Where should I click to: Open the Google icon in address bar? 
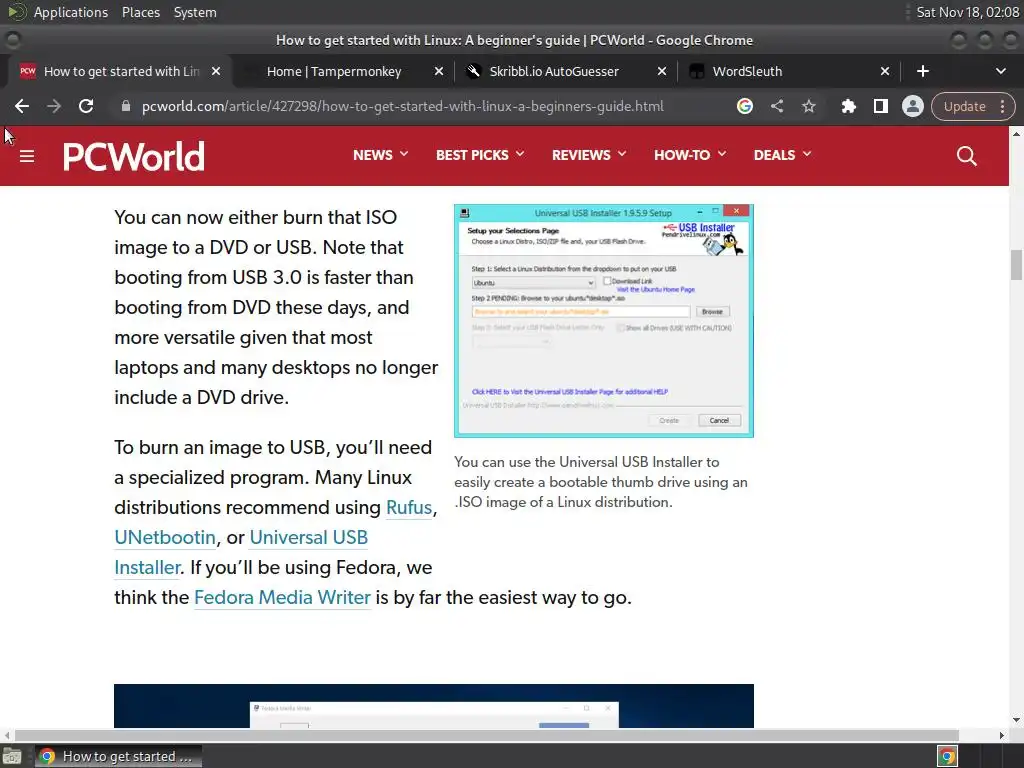(x=744, y=106)
